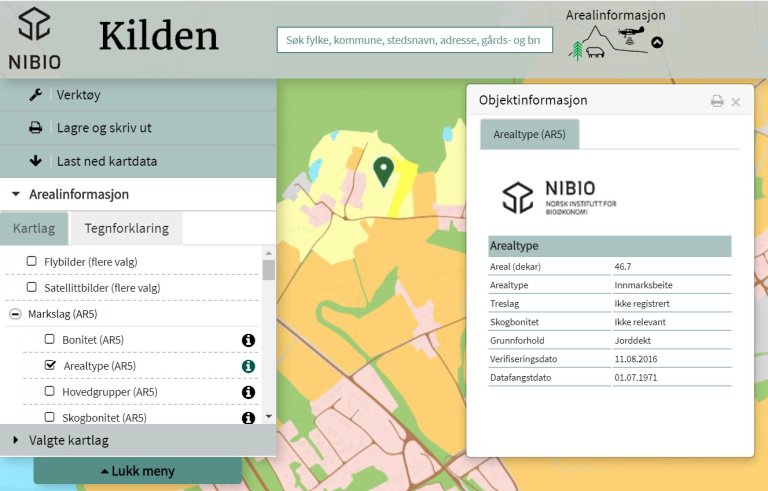Click the Skogbonitet row label in table
Screen dimensions: 768x491
tap(514, 322)
